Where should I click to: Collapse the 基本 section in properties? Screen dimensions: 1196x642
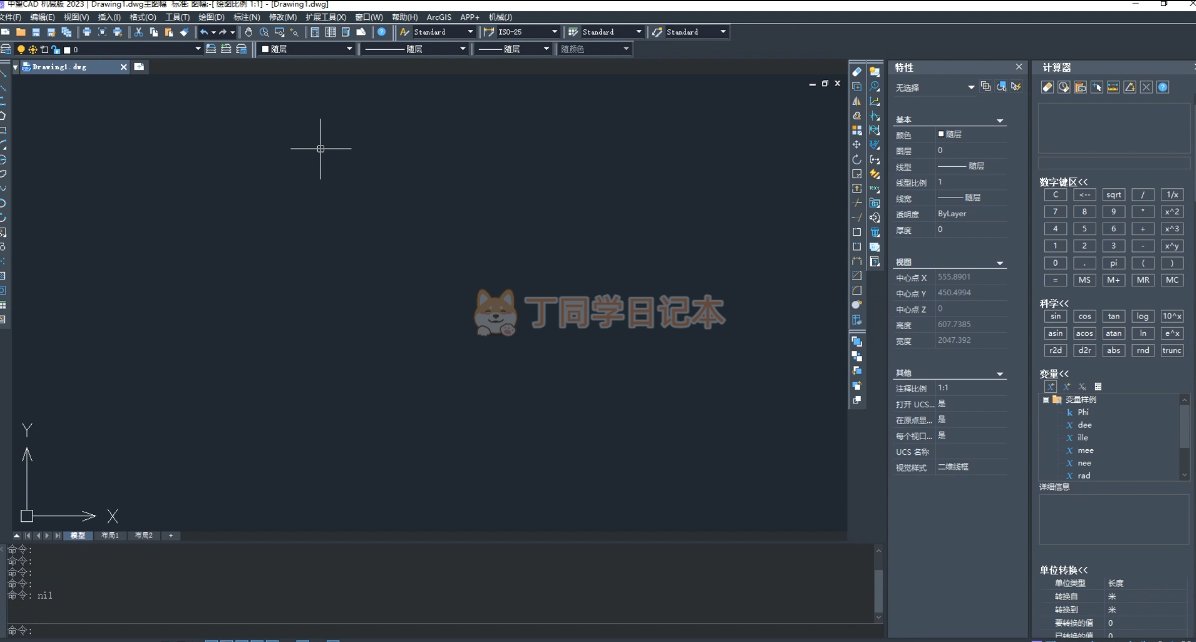[1000, 120]
